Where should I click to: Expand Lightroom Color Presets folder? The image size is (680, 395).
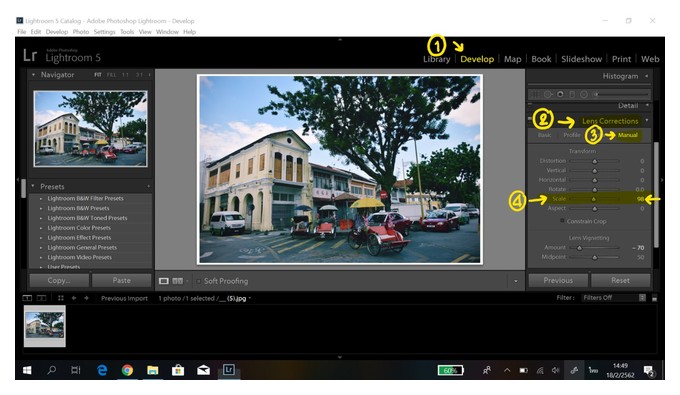coord(41,228)
